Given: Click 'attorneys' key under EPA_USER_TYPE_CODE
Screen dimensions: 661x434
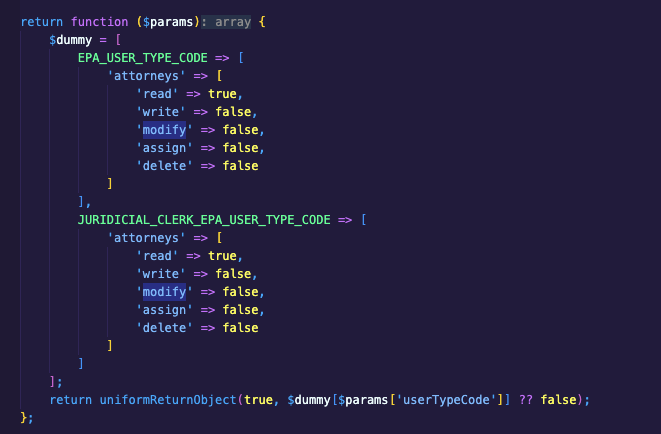Looking at the screenshot, I should [147, 75].
